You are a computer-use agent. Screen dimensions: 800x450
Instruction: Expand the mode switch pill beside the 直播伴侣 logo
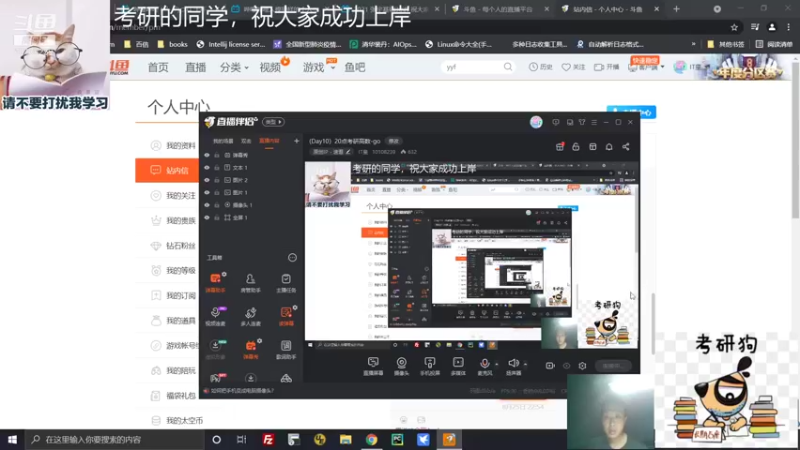pos(273,122)
